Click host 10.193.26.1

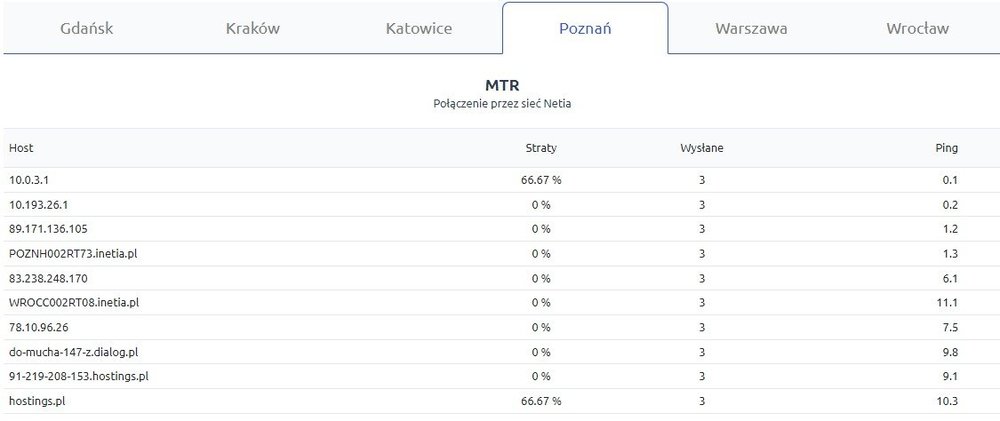(36, 204)
